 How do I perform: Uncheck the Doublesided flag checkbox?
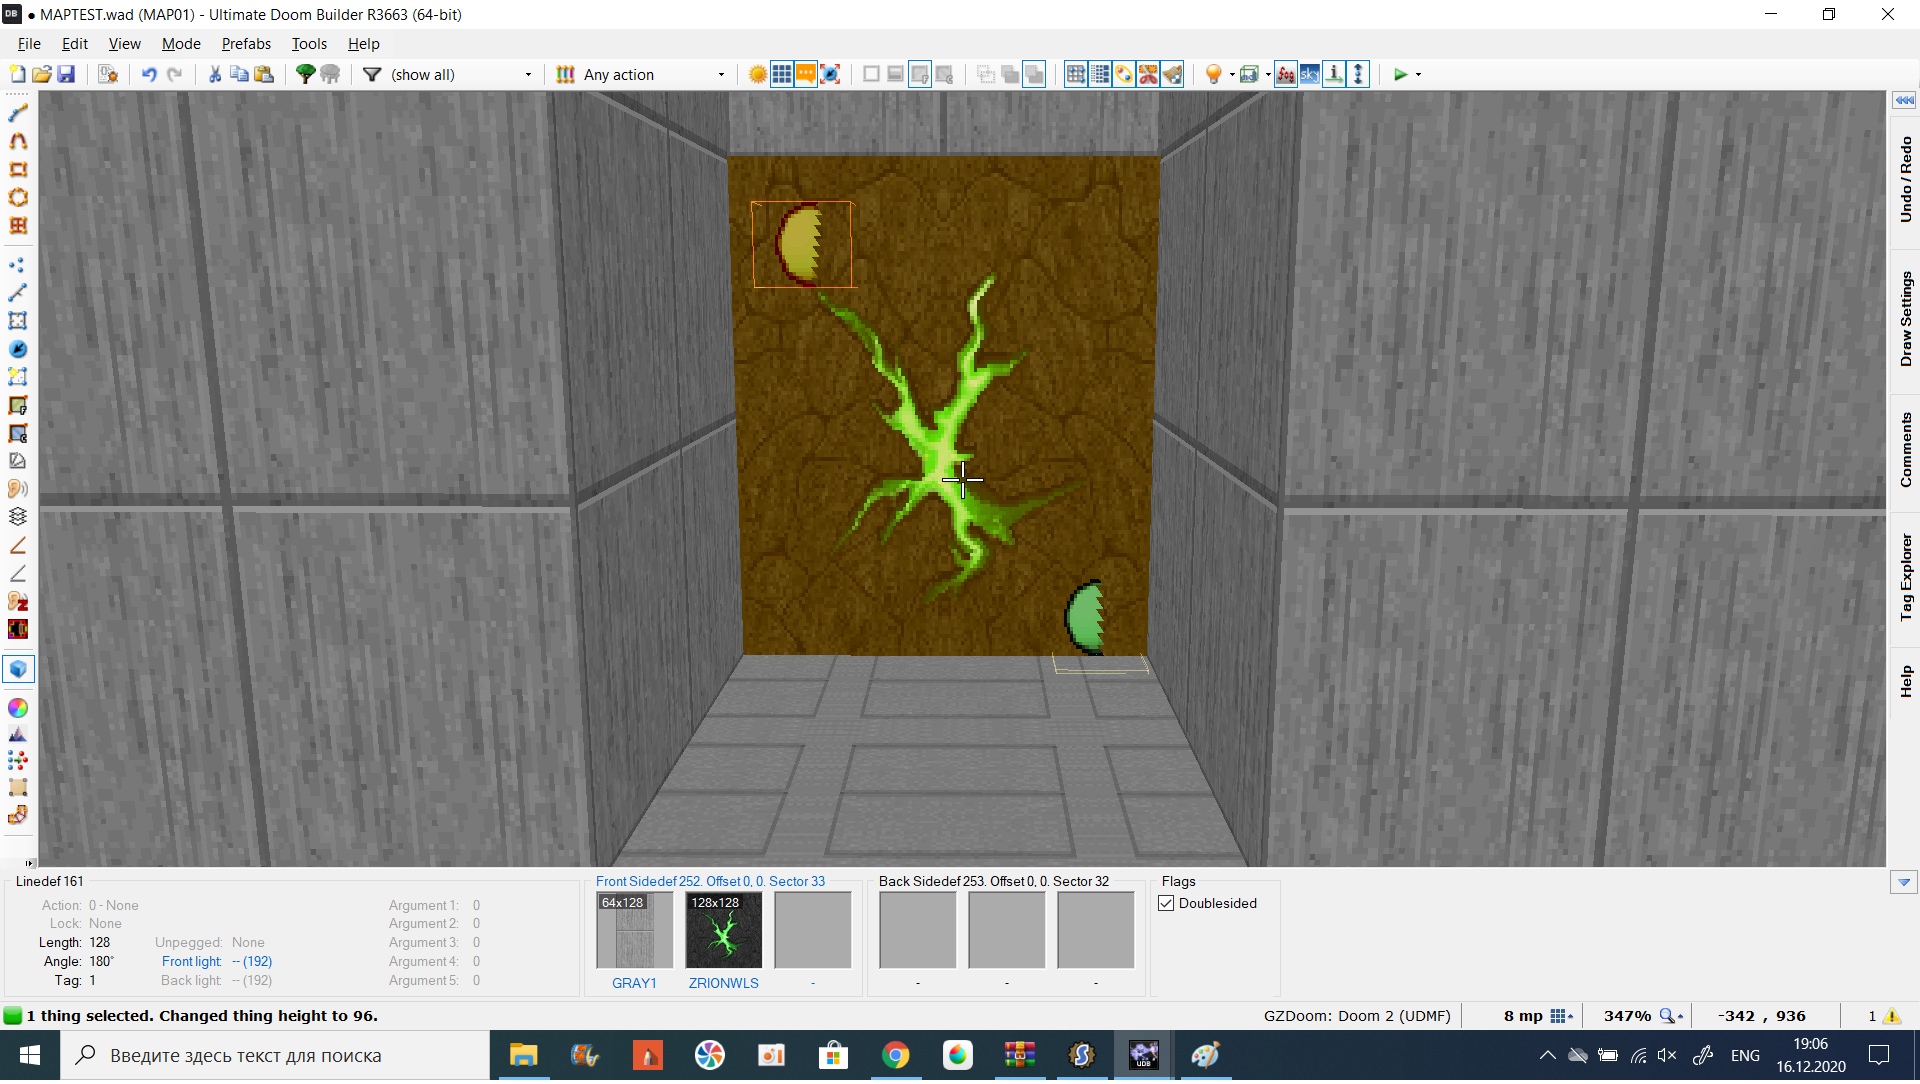pyautogui.click(x=1166, y=904)
